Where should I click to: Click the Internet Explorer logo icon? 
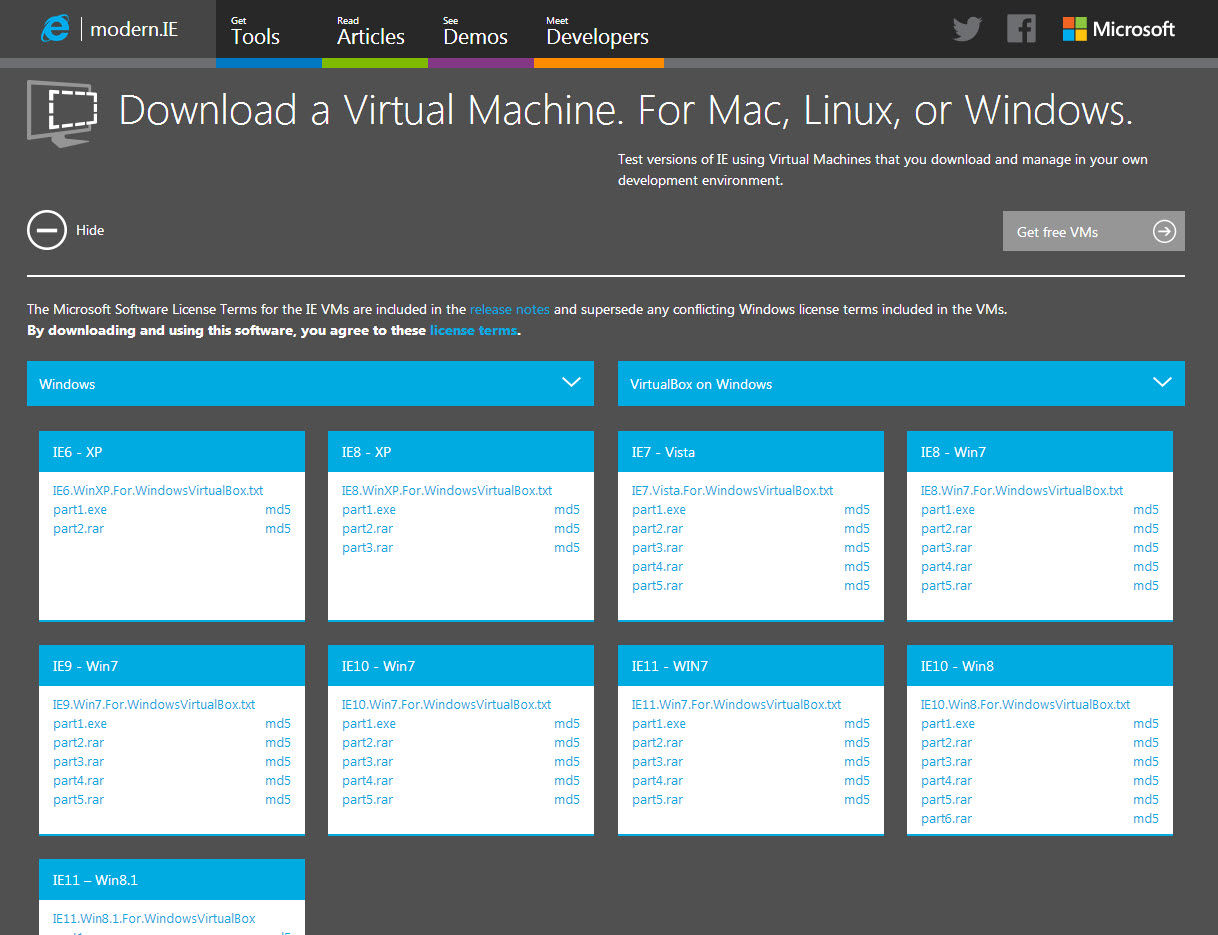pyautogui.click(x=55, y=28)
